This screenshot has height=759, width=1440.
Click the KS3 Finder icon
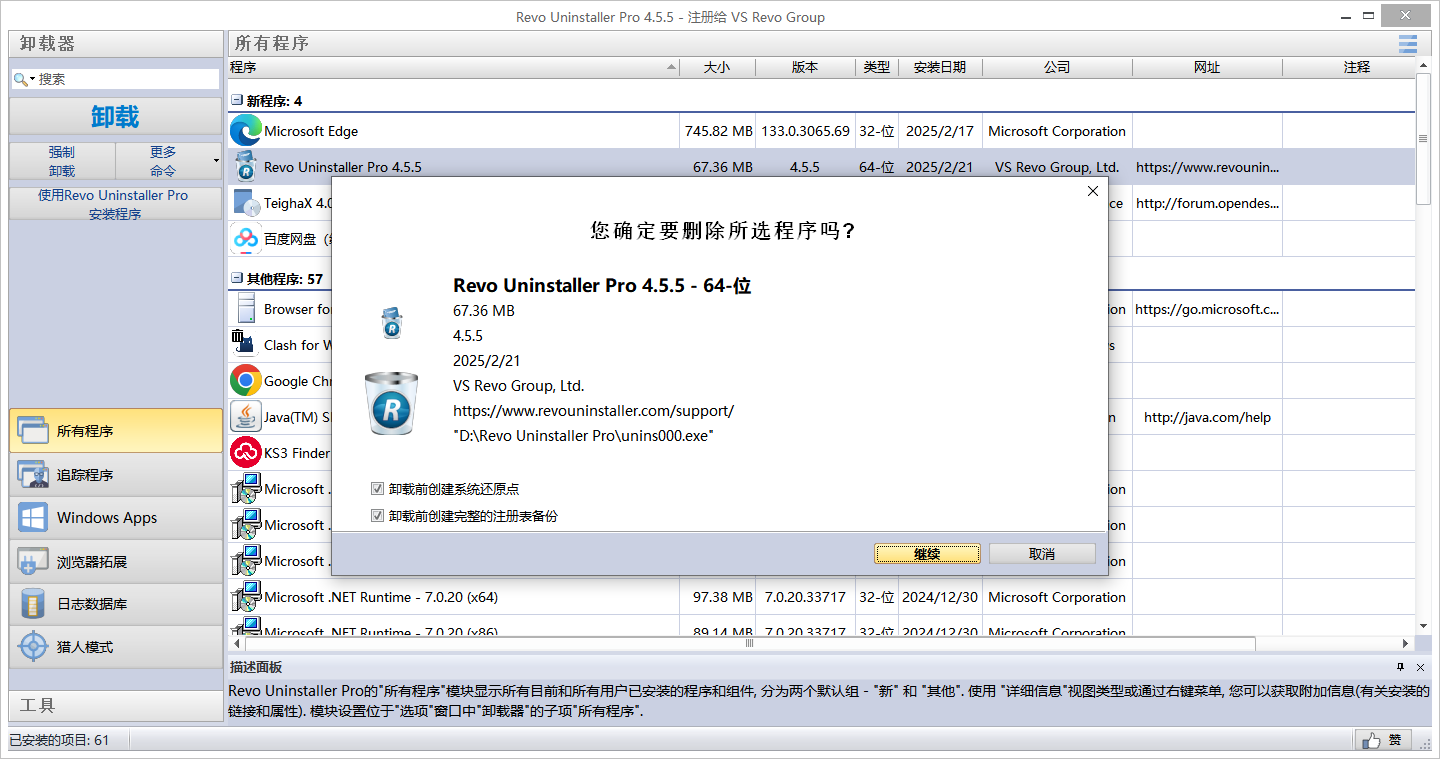(x=245, y=453)
